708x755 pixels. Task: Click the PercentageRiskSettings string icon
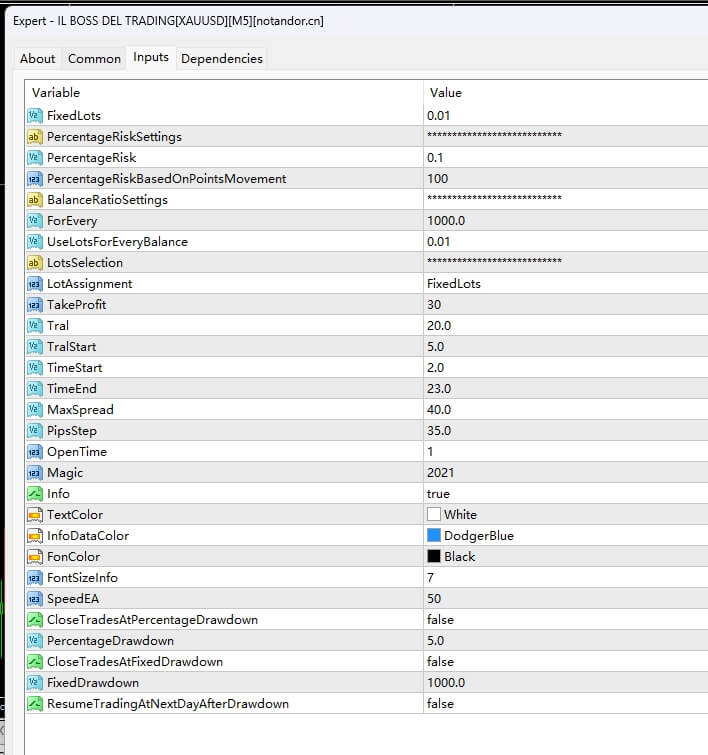click(x=35, y=137)
